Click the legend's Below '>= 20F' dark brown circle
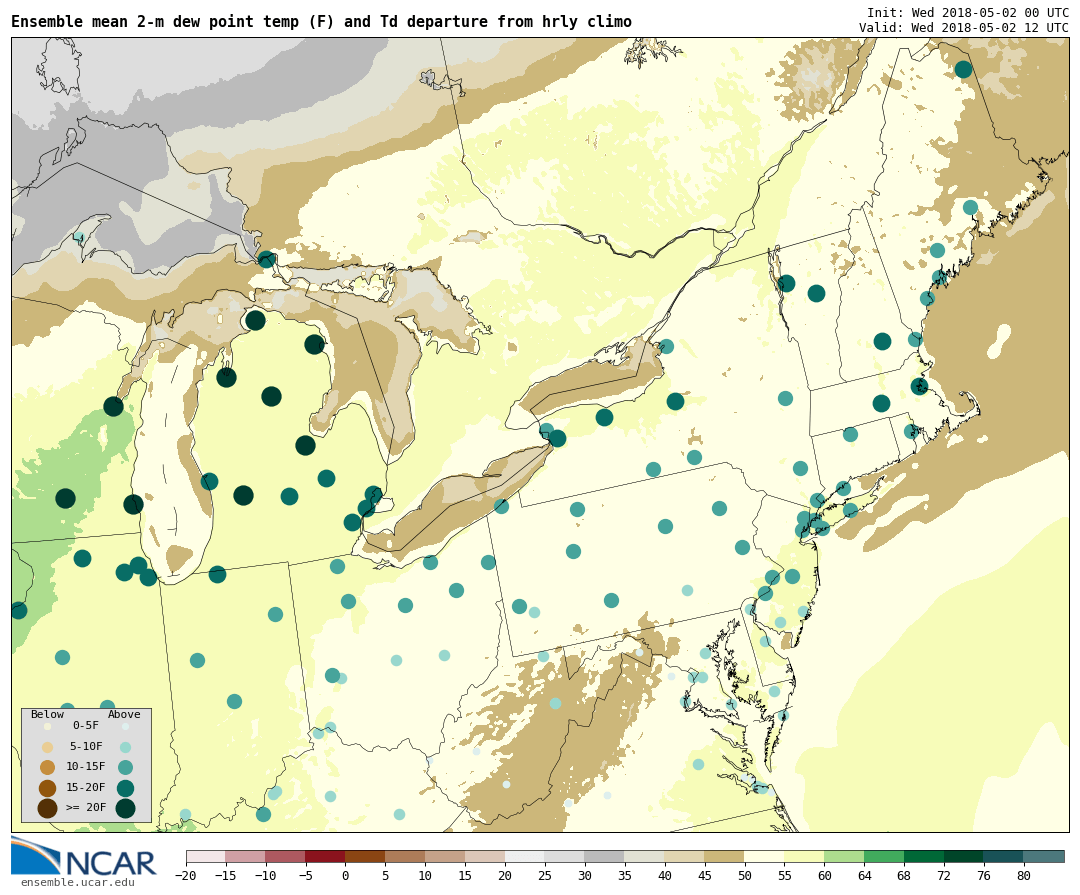Image resolution: width=1080 pixels, height=895 pixels. [47, 808]
